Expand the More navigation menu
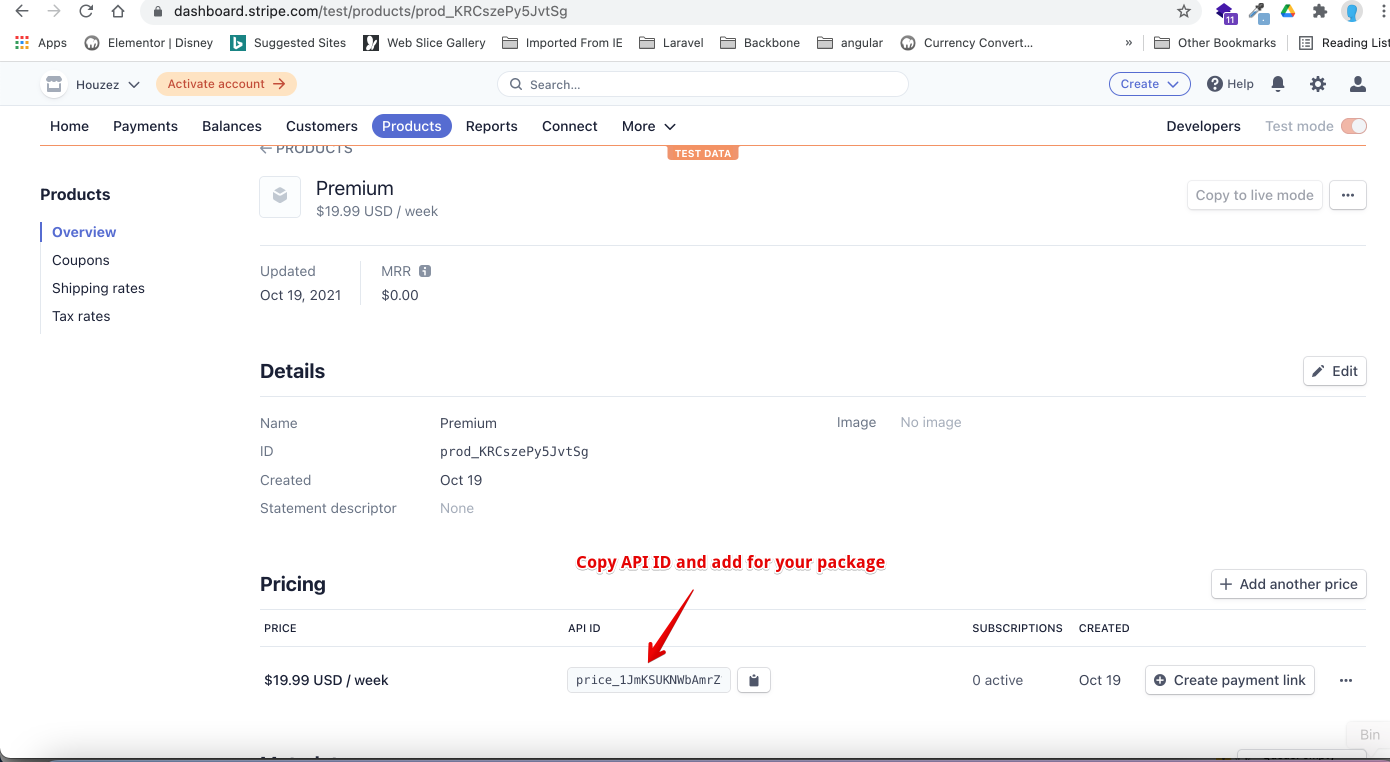The height and width of the screenshot is (762, 1390). pos(649,126)
